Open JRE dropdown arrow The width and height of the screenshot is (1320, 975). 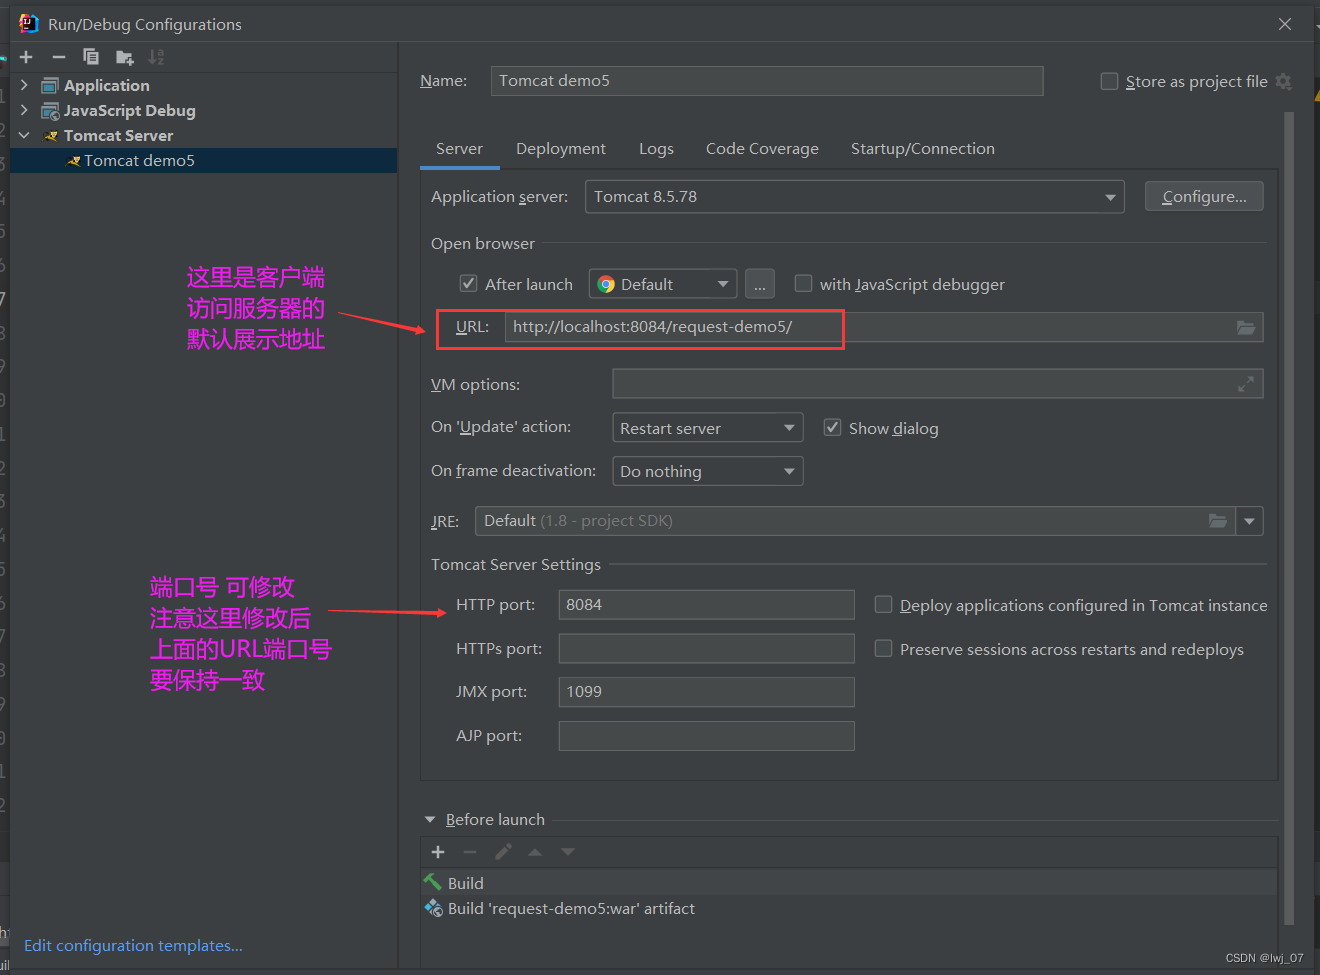coord(1250,521)
